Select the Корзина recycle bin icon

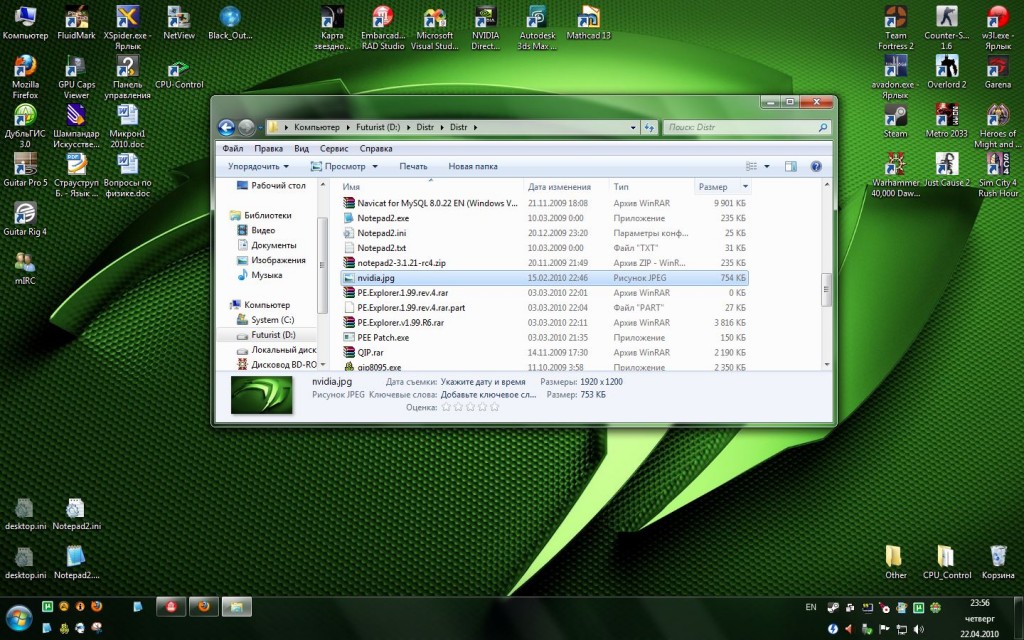click(997, 562)
